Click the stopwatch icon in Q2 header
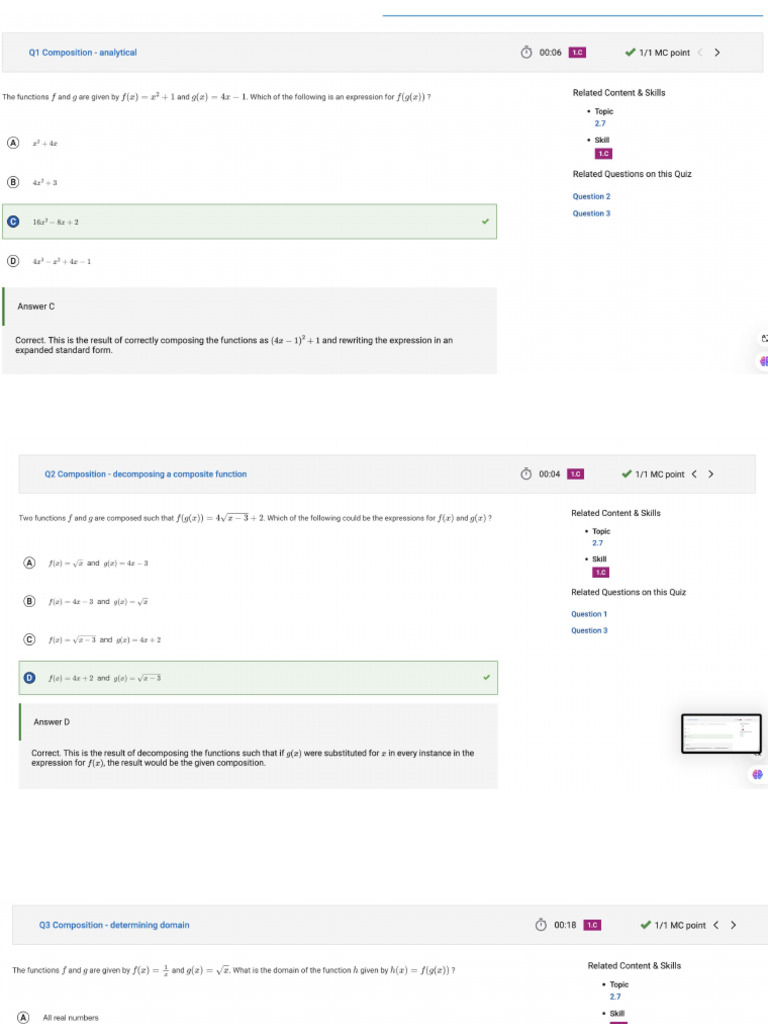Screen dimensions: 768x1024 (x=526, y=474)
